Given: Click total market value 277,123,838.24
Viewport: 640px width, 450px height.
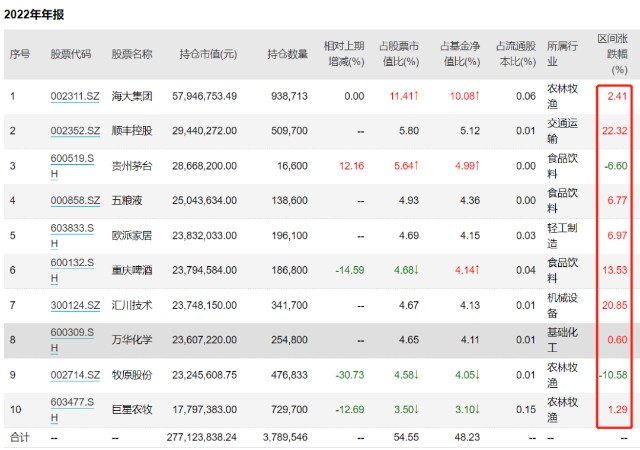Looking at the screenshot, I should tap(202, 437).
